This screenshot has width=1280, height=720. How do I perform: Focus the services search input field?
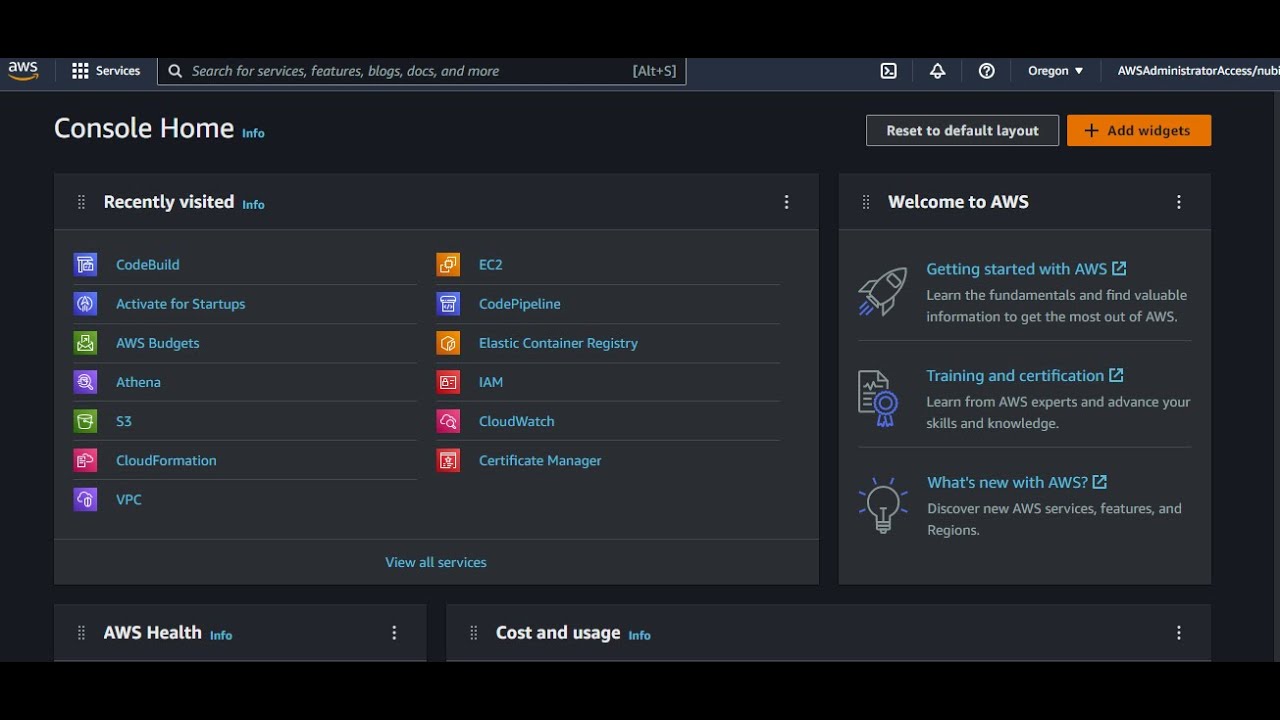[x=422, y=71]
